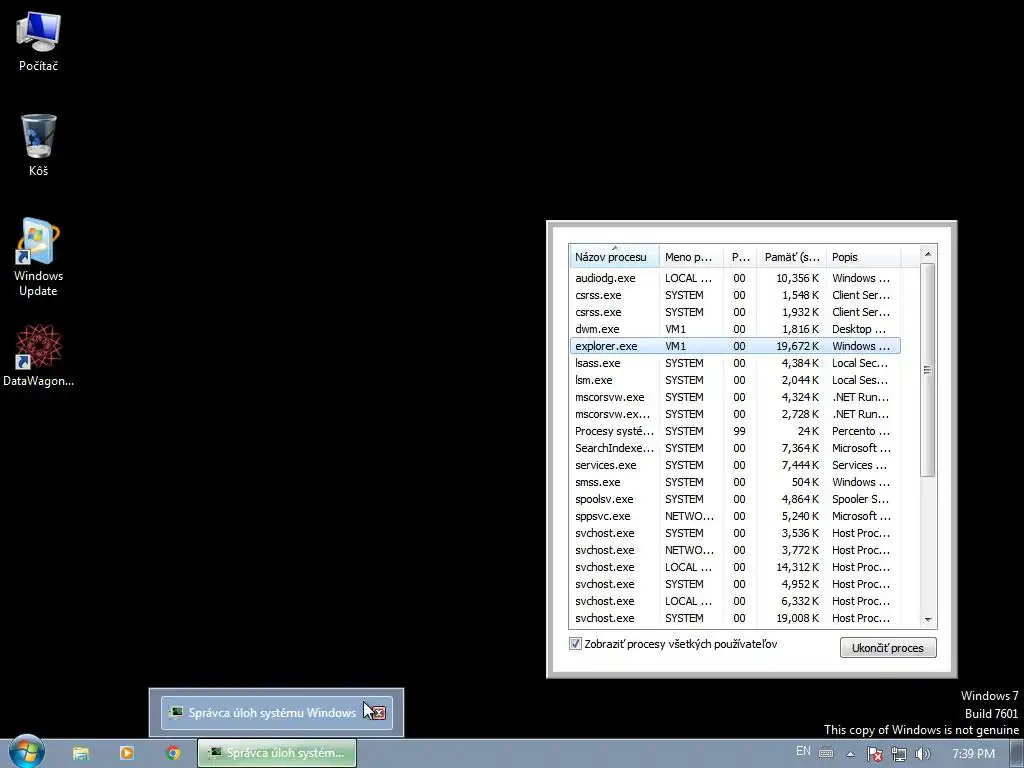1024x768 pixels.
Task: Launch Google Chrome from the taskbar
Action: [x=173, y=753]
